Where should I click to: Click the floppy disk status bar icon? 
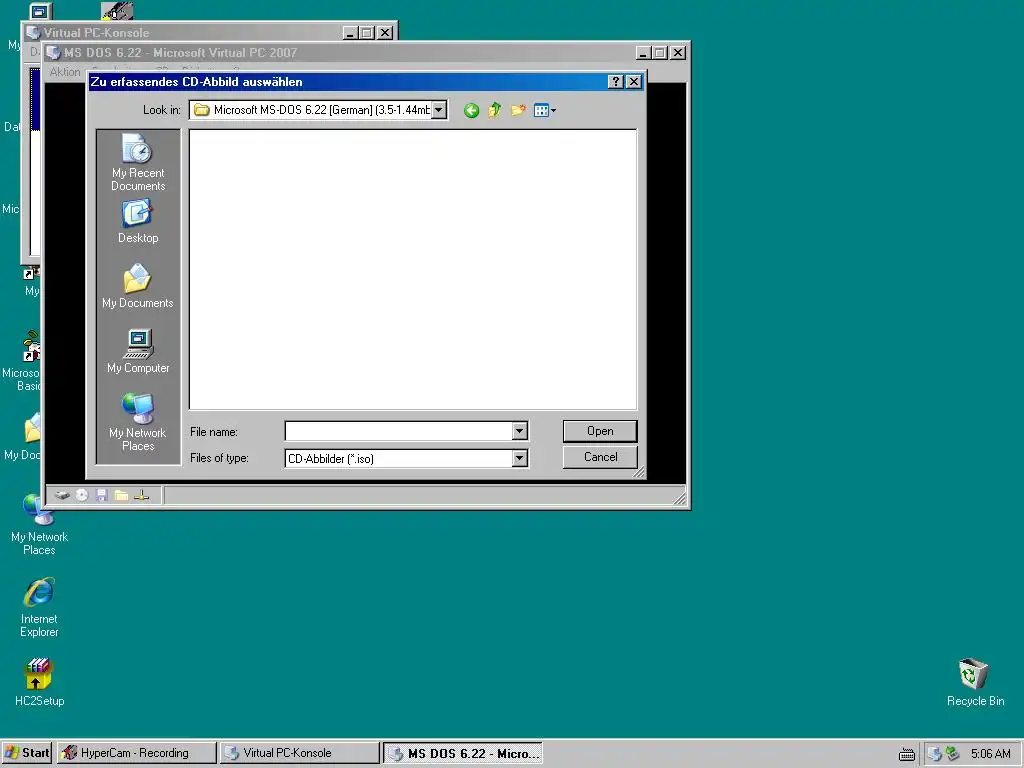101,495
